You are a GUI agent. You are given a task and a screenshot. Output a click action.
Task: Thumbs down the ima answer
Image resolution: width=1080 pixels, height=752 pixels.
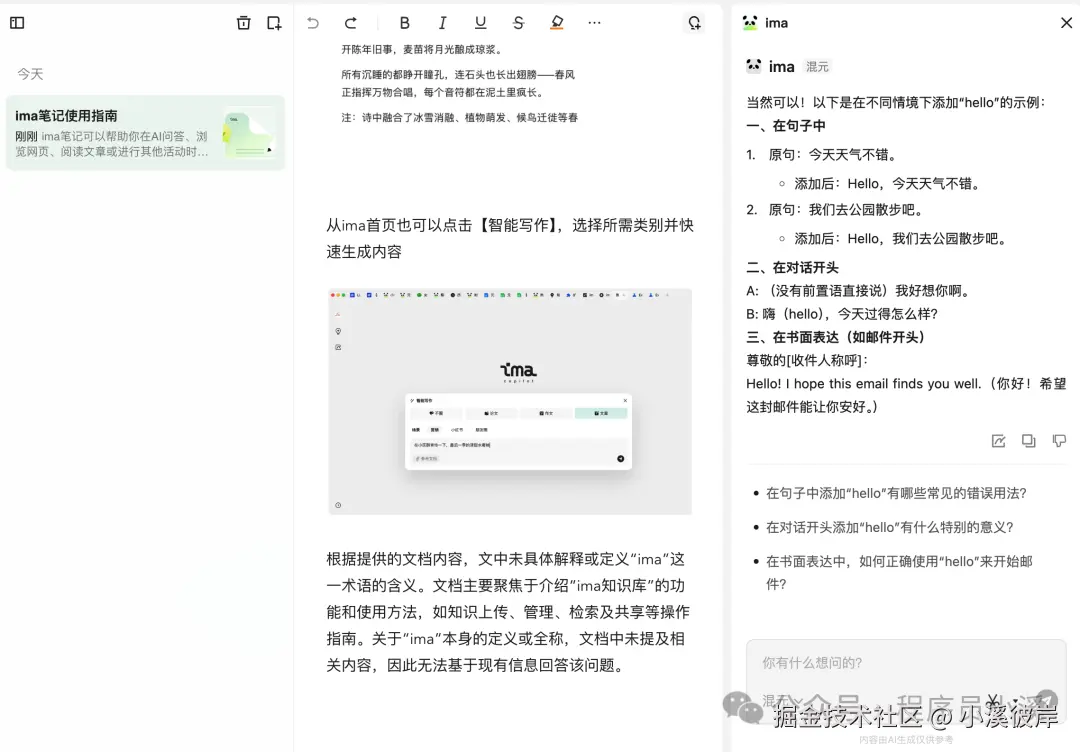tap(1059, 441)
